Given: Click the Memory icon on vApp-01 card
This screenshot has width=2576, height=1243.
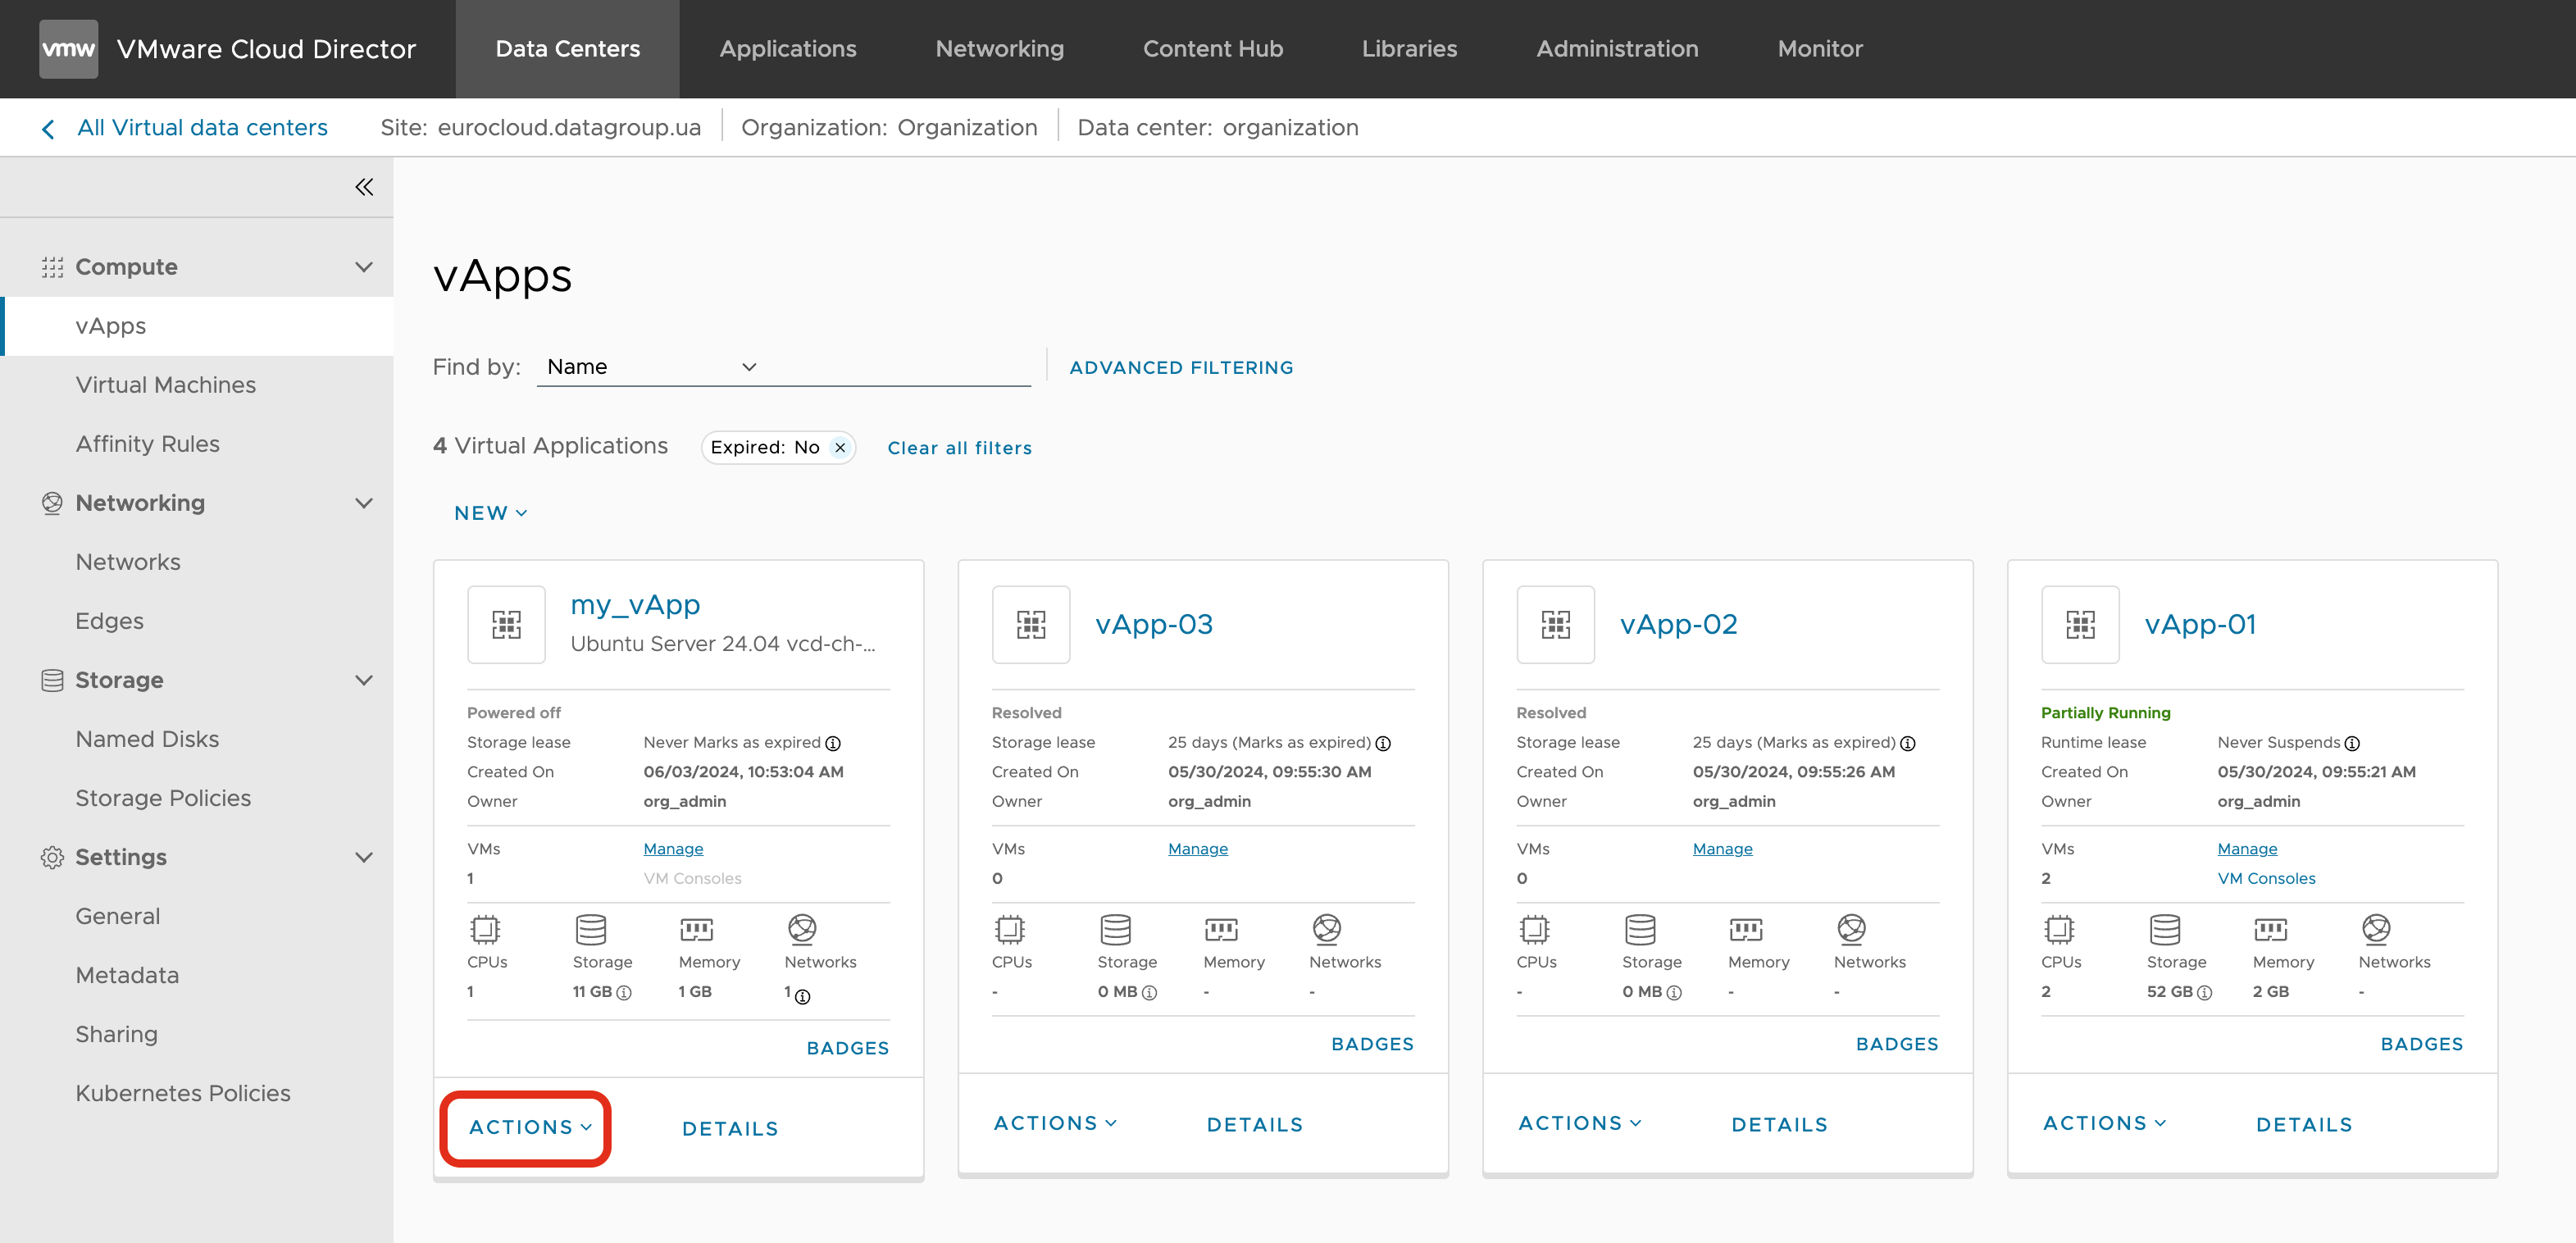Looking at the screenshot, I should pos(2271,930).
